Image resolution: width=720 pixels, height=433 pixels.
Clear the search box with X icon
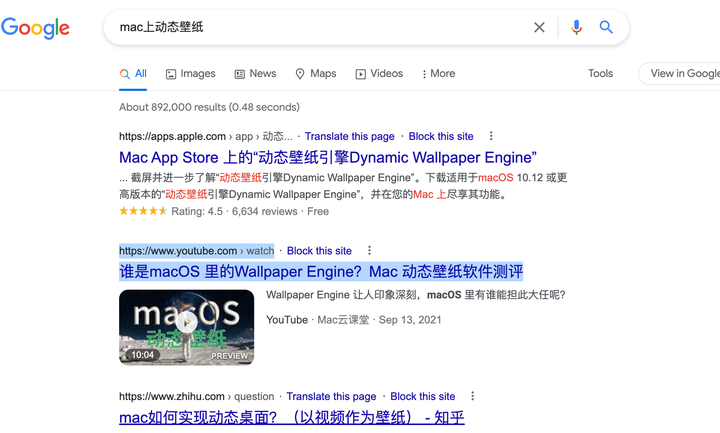[539, 28]
